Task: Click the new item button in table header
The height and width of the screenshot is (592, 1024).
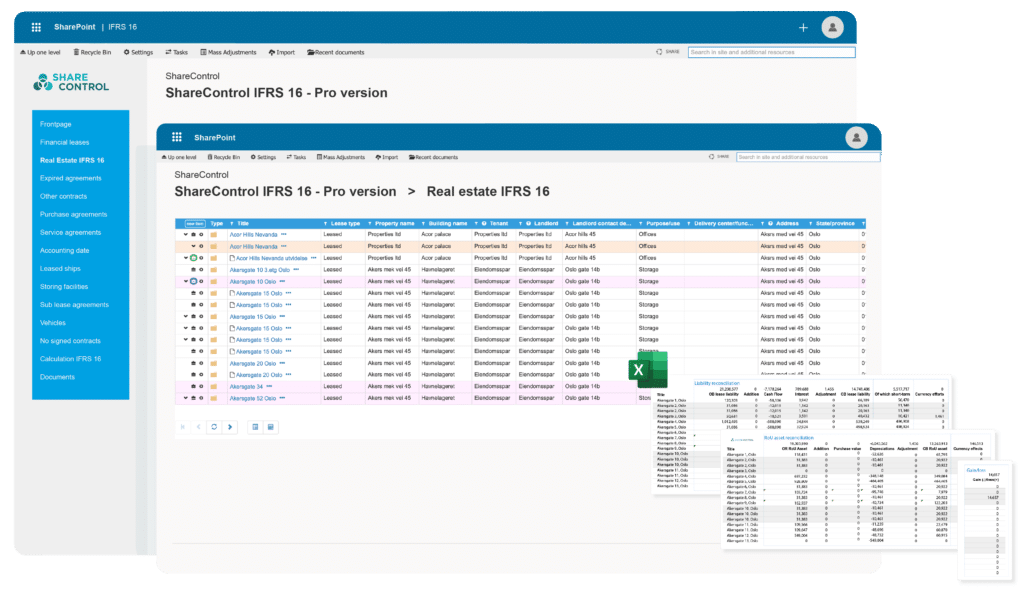Action: coord(195,223)
